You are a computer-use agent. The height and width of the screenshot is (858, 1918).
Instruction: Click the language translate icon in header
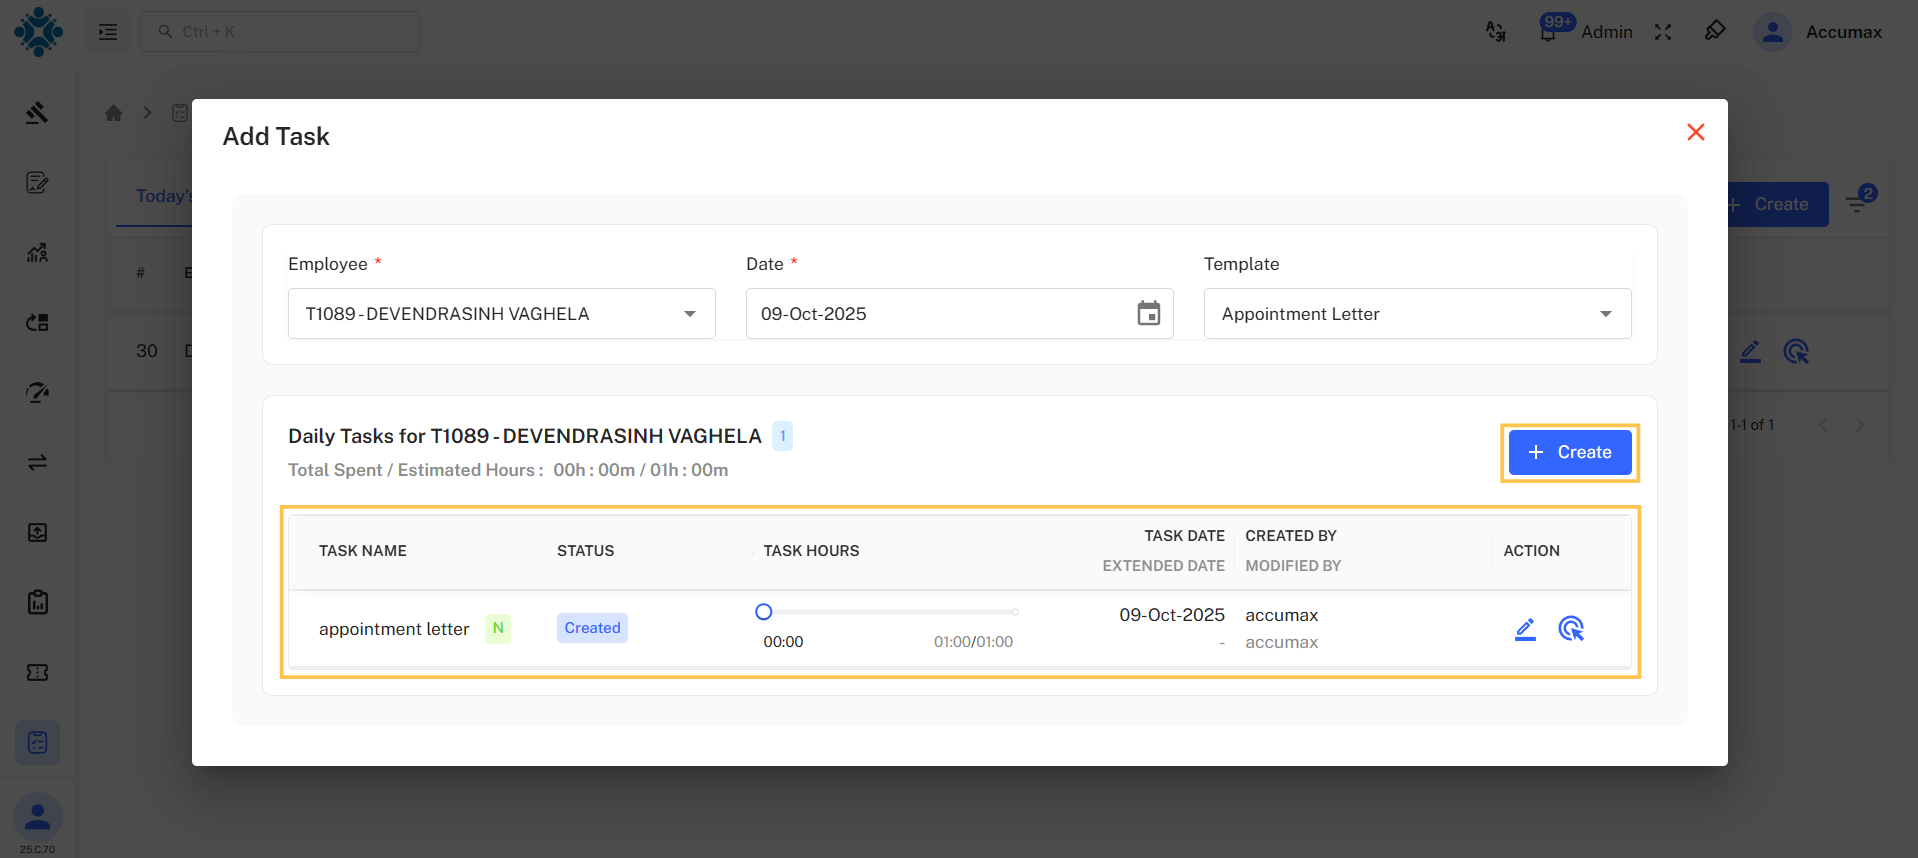click(x=1496, y=32)
